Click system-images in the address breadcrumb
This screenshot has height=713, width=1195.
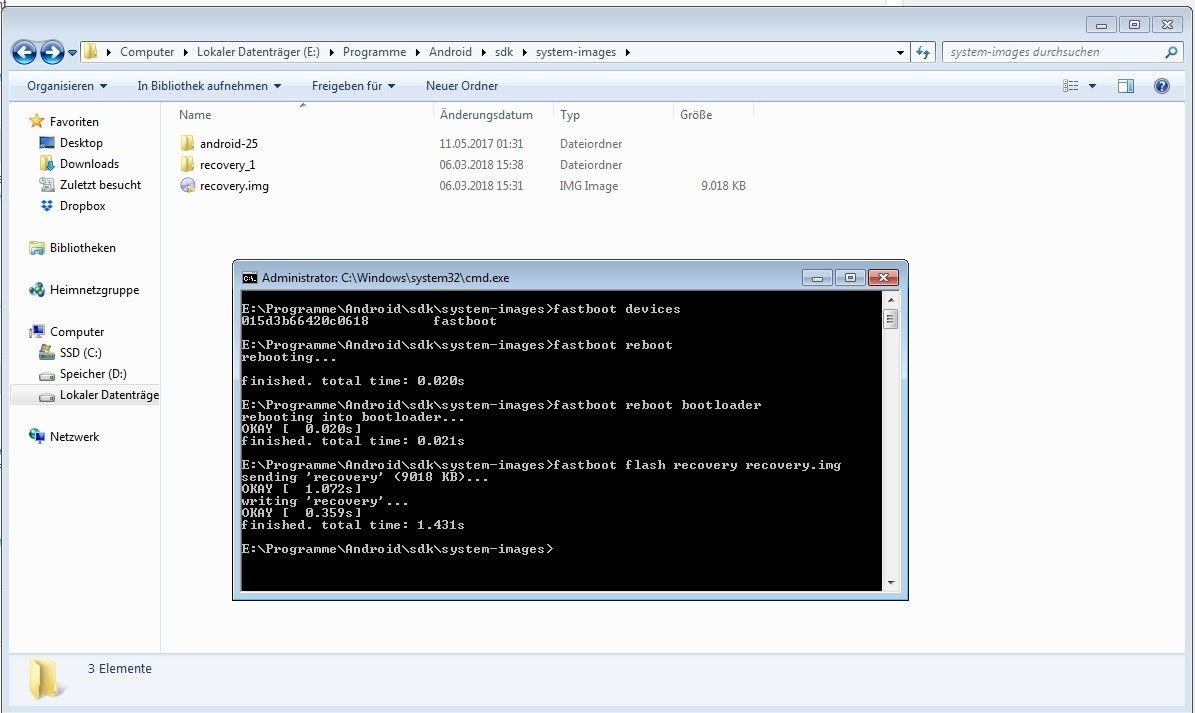click(x=575, y=52)
